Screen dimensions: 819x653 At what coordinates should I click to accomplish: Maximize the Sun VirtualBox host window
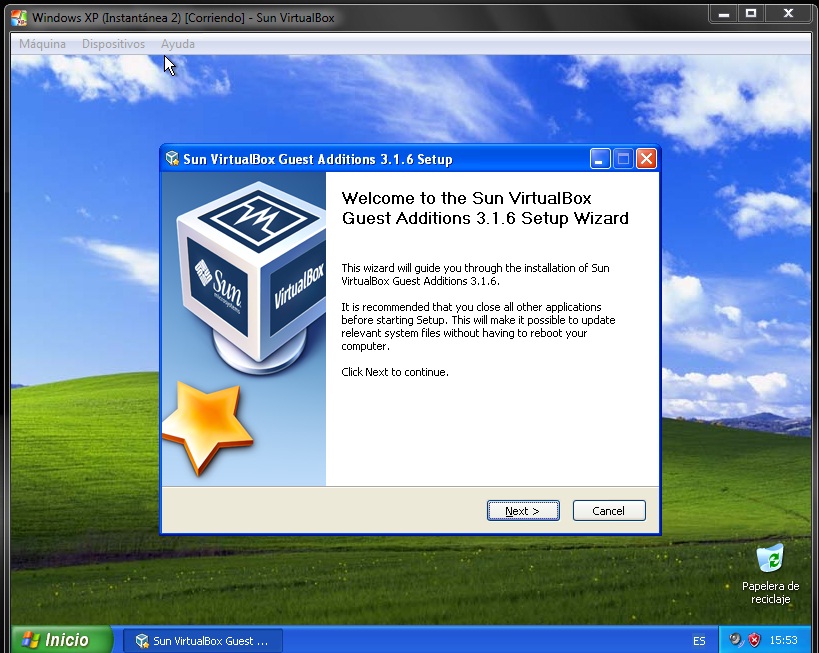pos(751,14)
